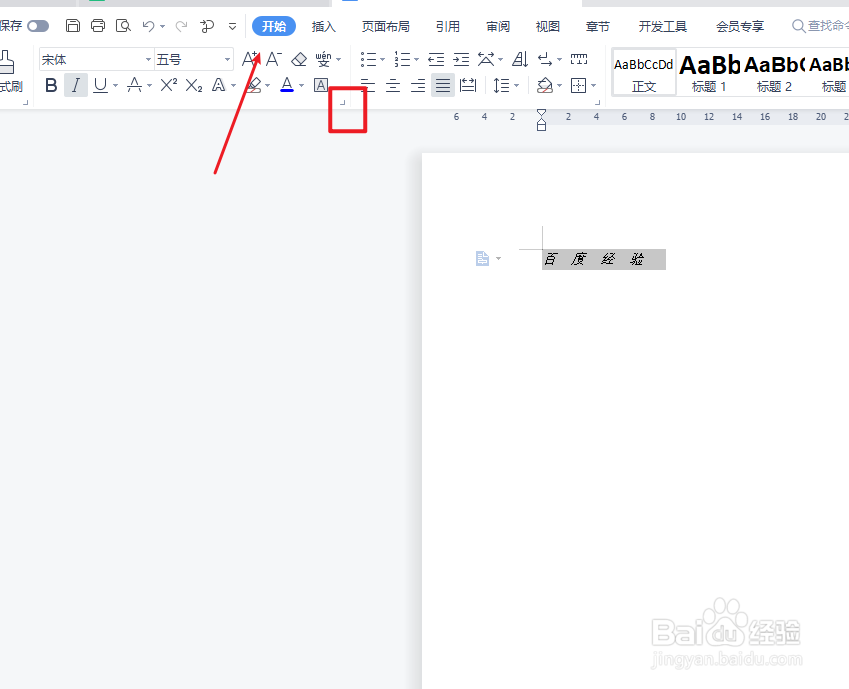Apply subscript X₂ formatting
Viewport: 849px width, 689px height.
click(x=194, y=86)
